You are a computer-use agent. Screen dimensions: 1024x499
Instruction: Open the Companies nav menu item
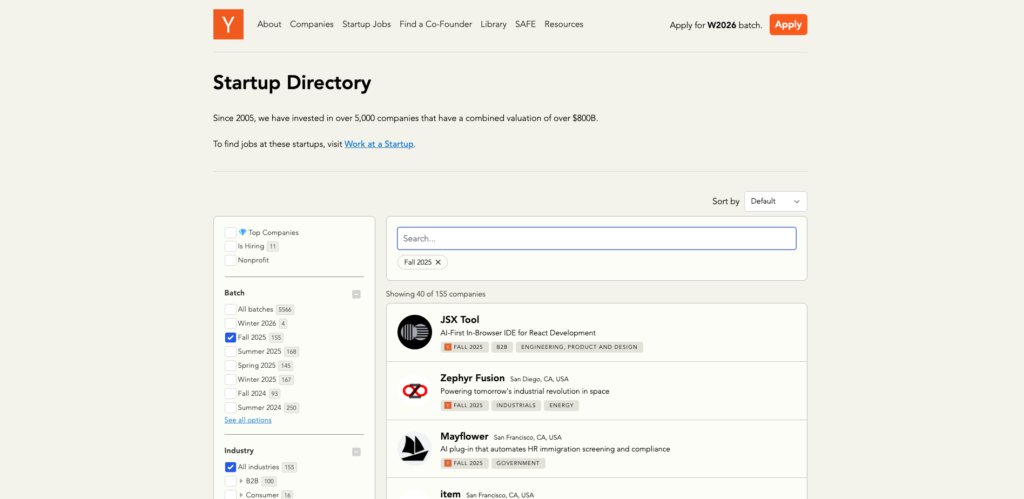[311, 24]
